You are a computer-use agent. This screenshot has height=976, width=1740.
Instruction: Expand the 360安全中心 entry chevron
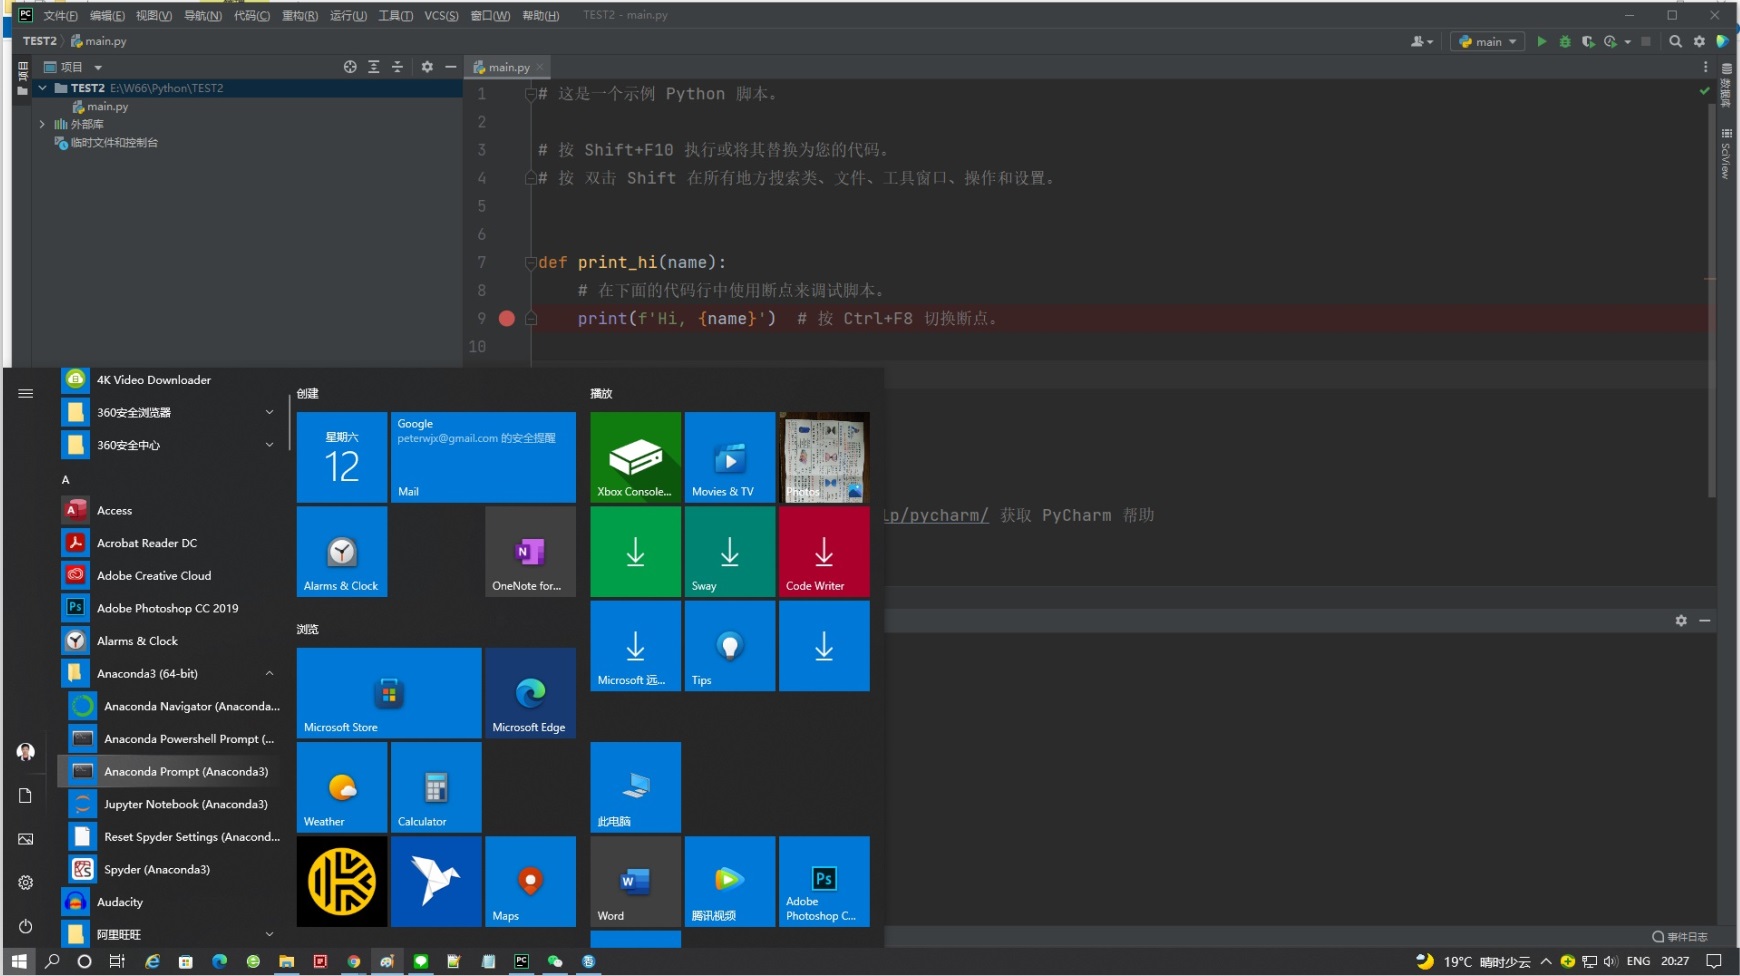(x=268, y=445)
